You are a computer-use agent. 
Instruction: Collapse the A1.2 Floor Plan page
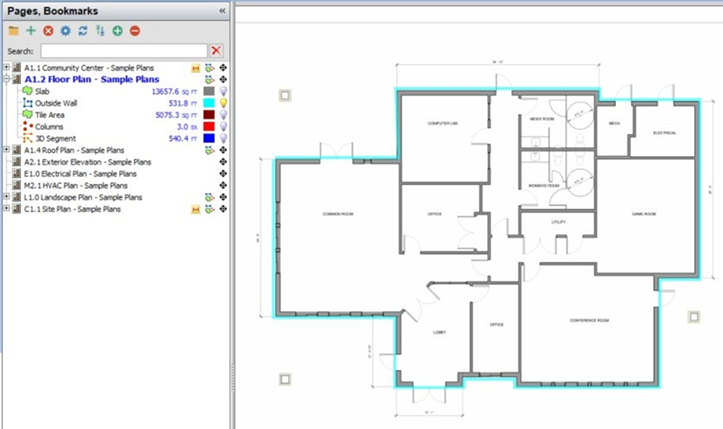(6, 79)
